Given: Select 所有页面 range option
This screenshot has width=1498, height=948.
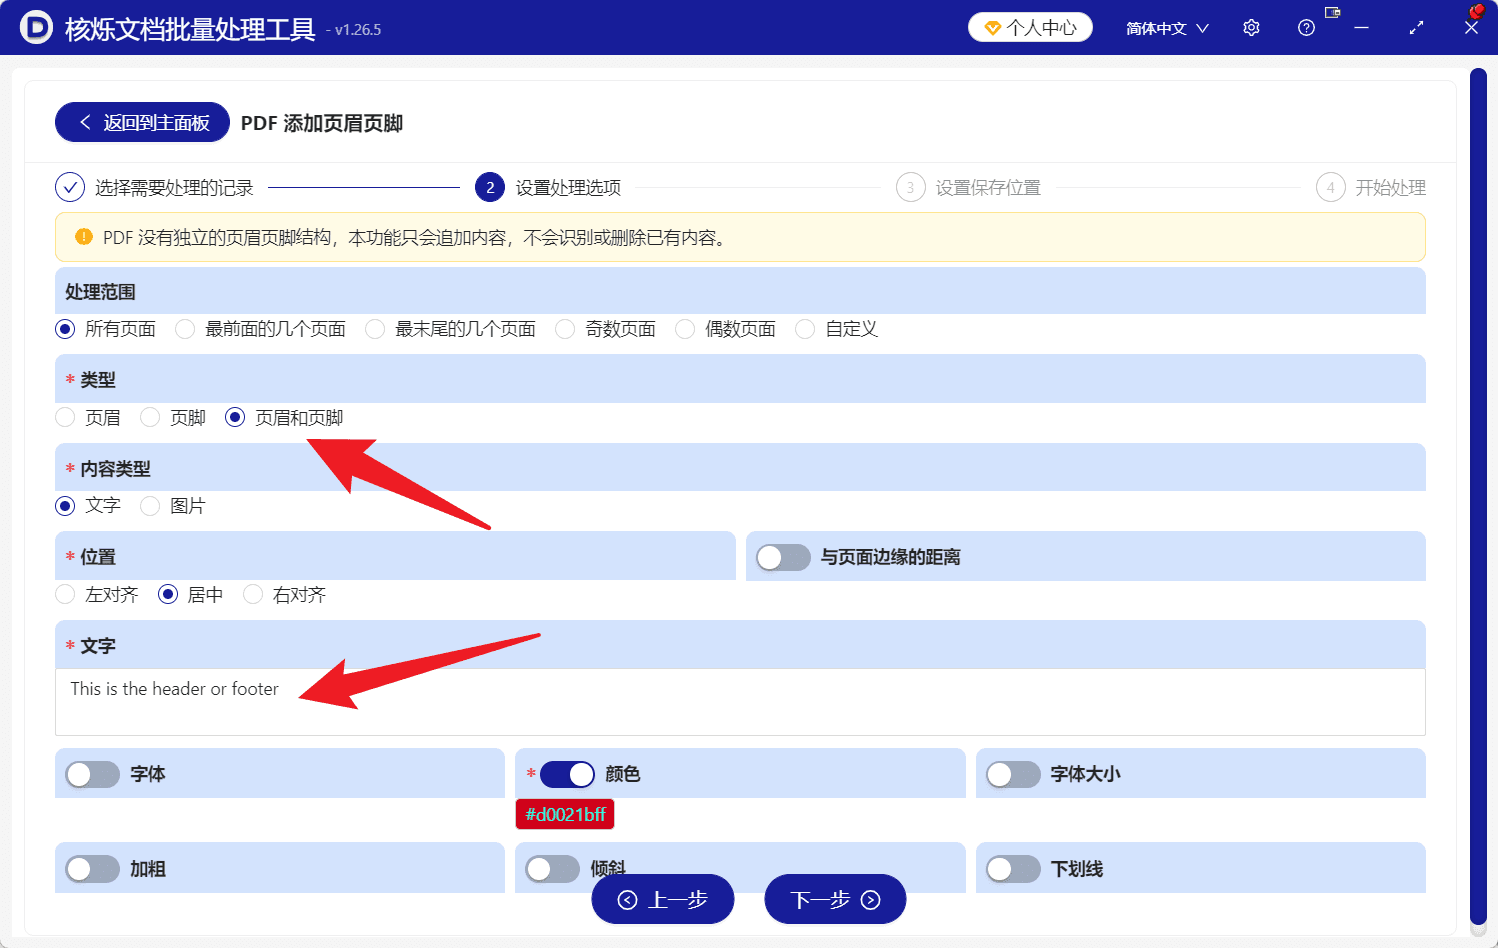Looking at the screenshot, I should [x=105, y=329].
